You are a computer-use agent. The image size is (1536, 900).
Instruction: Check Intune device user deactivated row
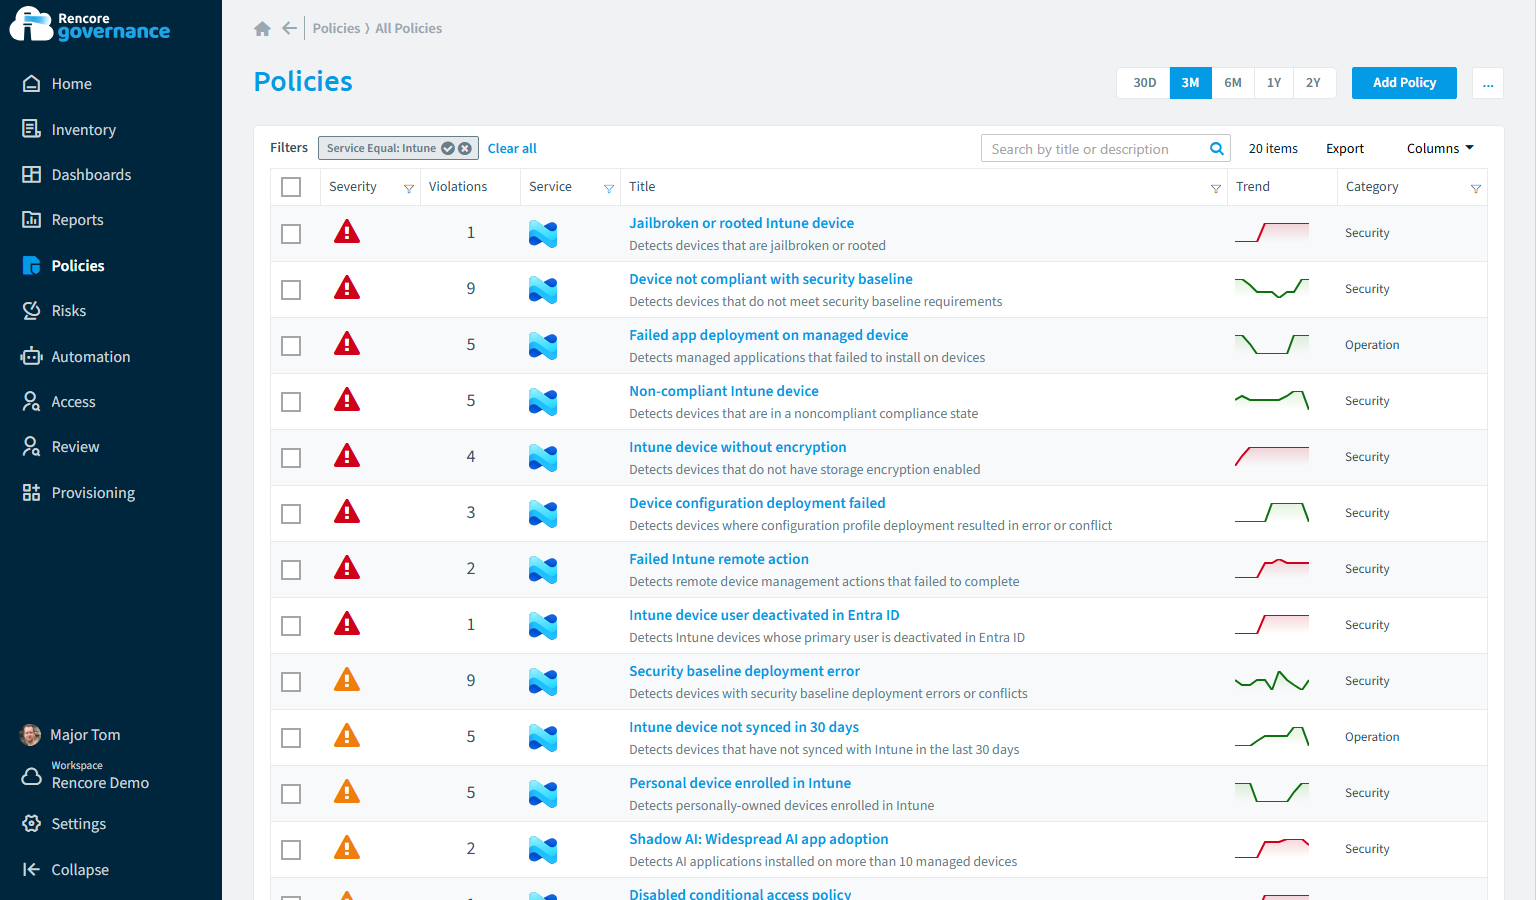(291, 626)
